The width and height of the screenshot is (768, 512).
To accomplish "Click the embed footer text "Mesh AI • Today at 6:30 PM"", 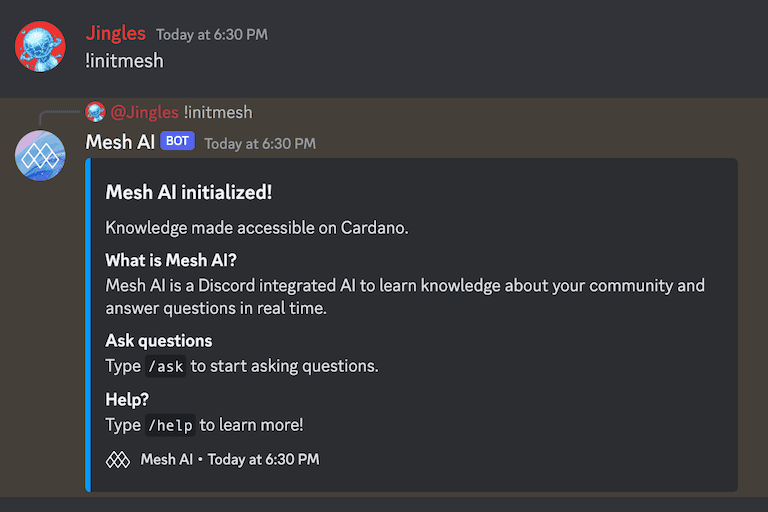I will pyautogui.click(x=230, y=460).
